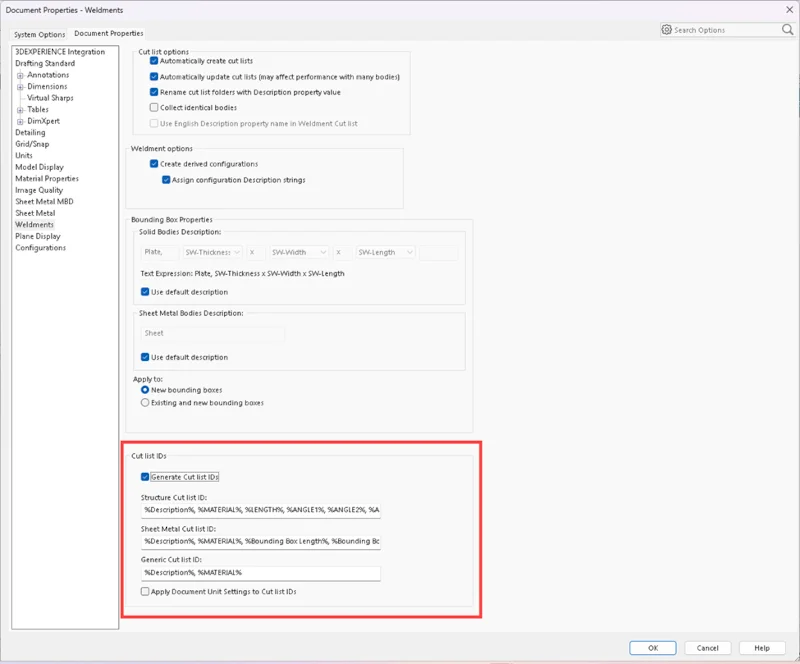This screenshot has height=664, width=800.
Task: Uncheck Generate Cut list IDs
Action: coord(146,477)
